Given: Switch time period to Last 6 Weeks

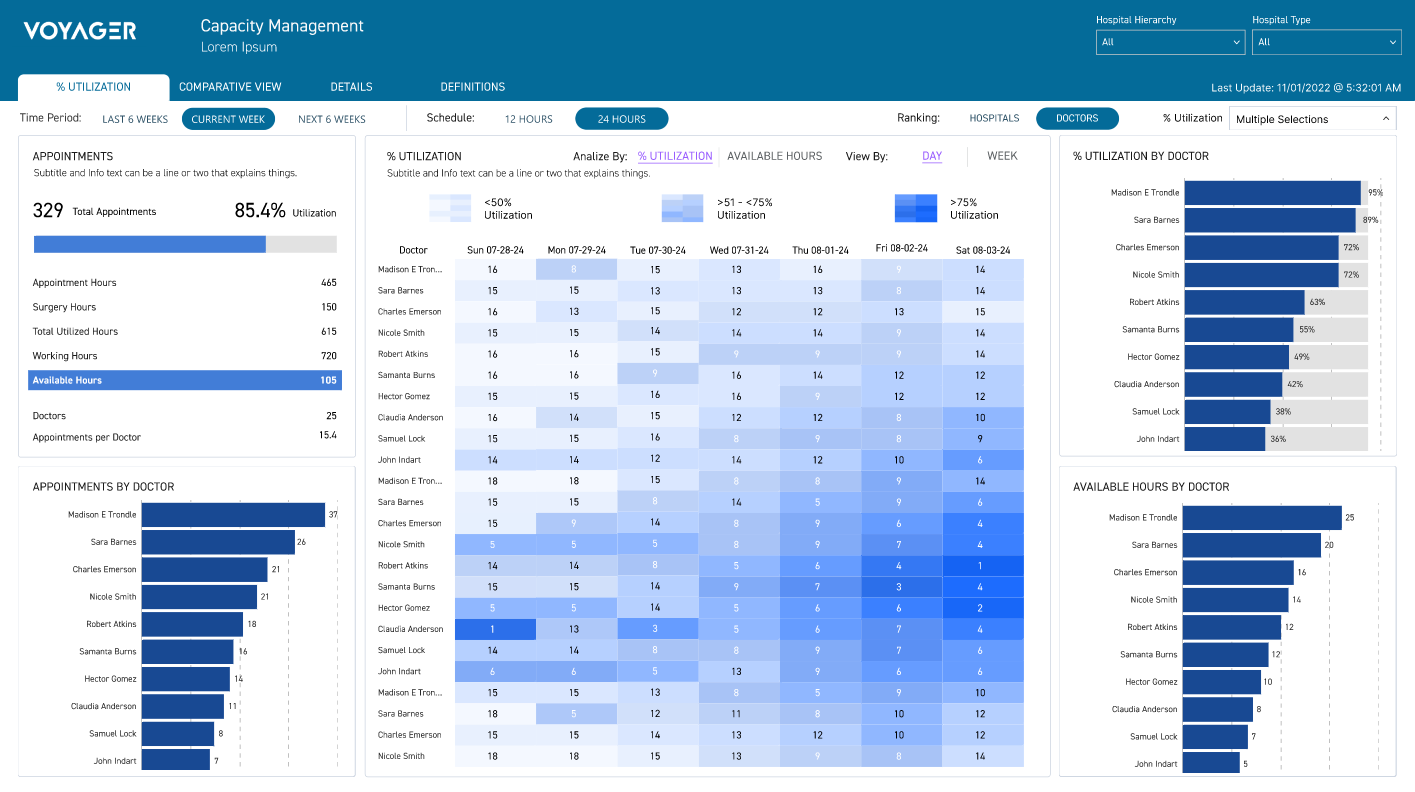Looking at the screenshot, I should pos(135,119).
